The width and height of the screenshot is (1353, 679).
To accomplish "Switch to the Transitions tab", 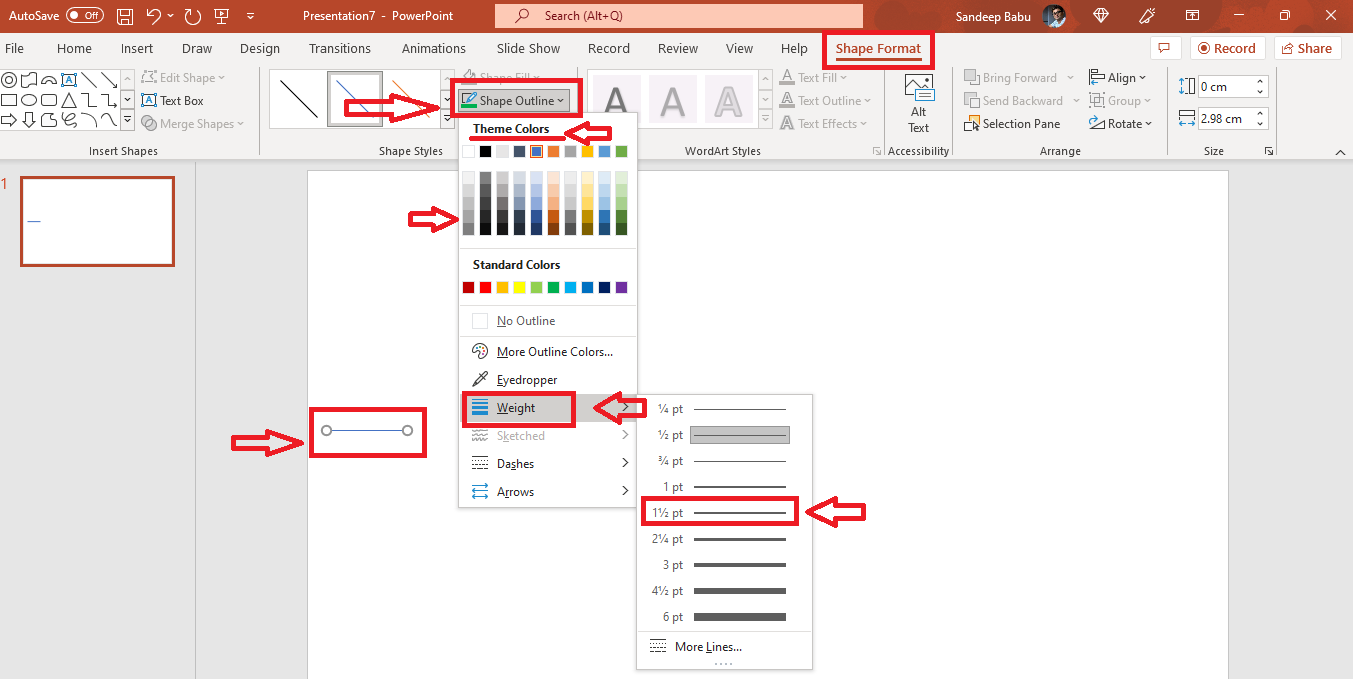I will coord(340,48).
